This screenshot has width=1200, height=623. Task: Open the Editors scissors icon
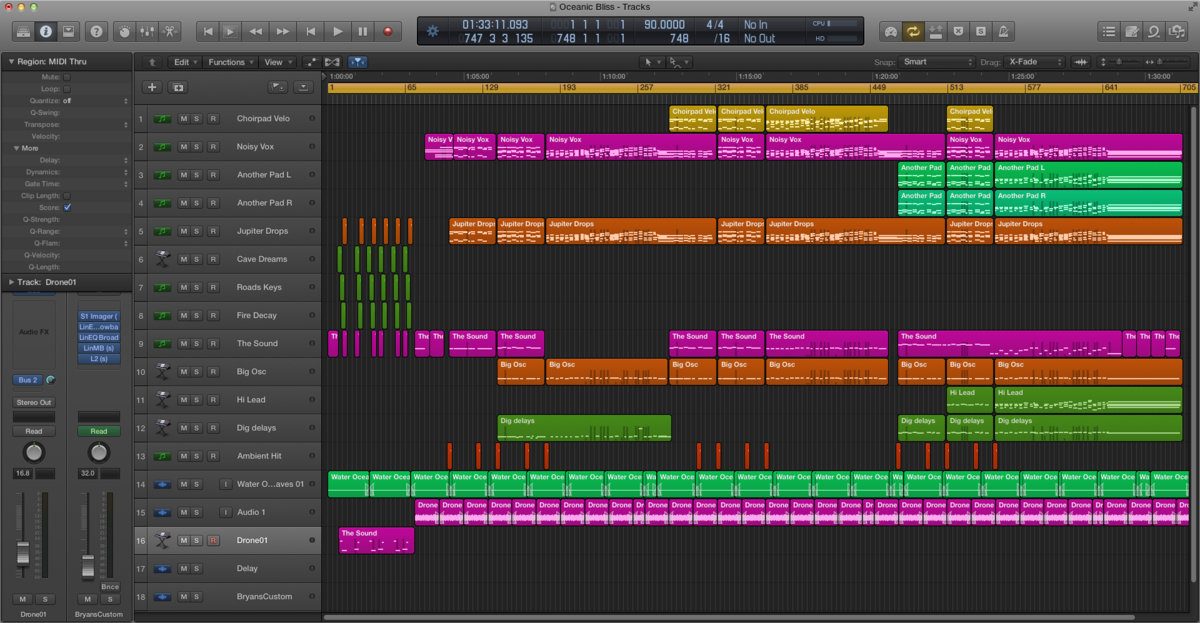click(172, 31)
